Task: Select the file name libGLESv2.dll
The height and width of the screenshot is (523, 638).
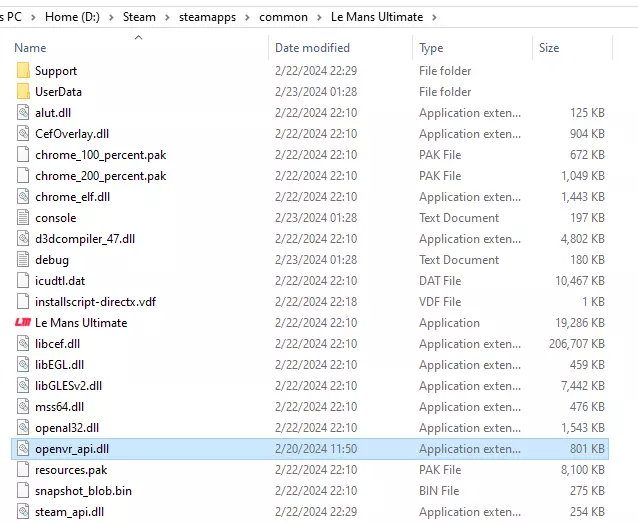Action: (68, 386)
